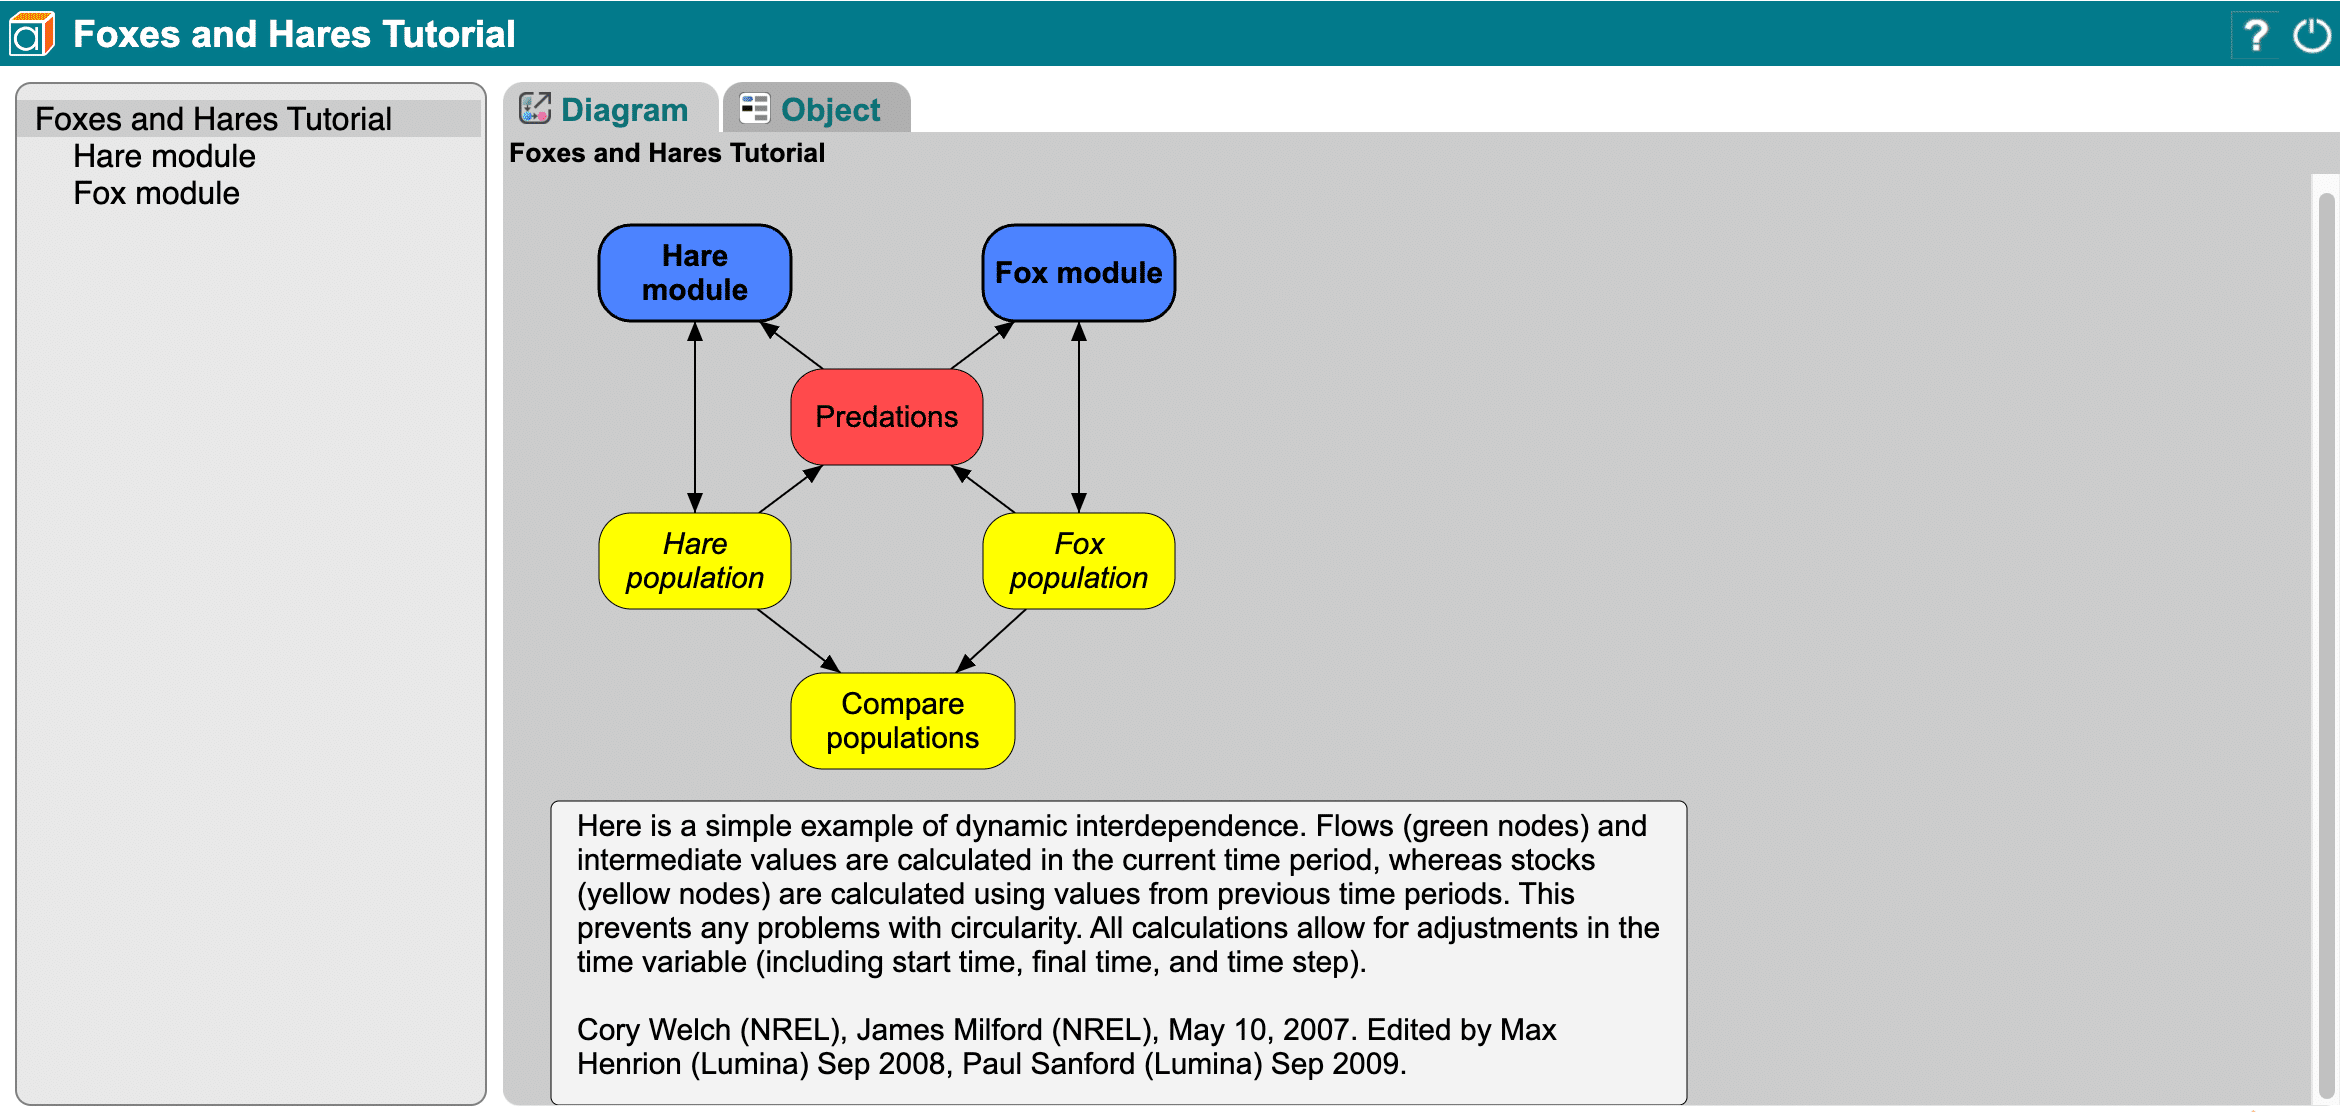Select Foxes and Hares Tutorial tree root

pyautogui.click(x=250, y=119)
